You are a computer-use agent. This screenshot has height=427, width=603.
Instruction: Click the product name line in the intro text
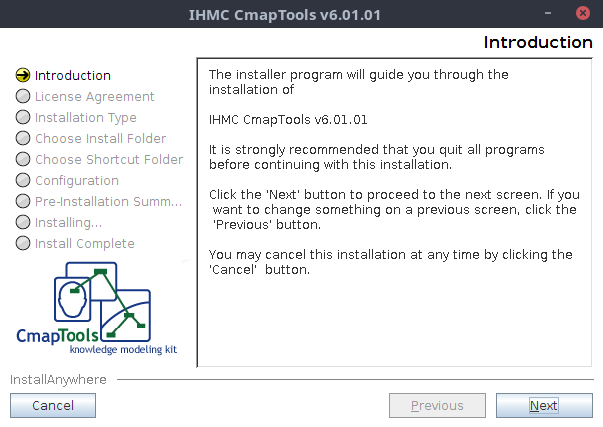[x=288, y=117]
